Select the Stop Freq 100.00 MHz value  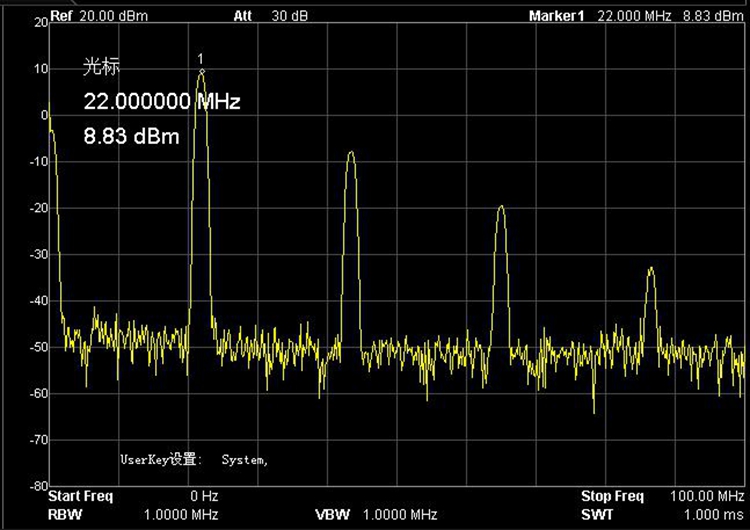tap(707, 496)
